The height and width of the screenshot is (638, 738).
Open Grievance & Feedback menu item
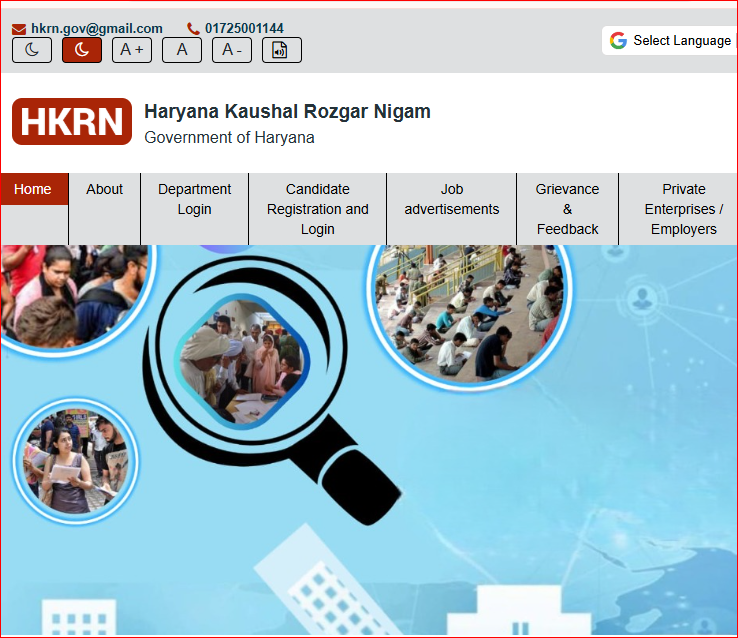[x=568, y=209]
